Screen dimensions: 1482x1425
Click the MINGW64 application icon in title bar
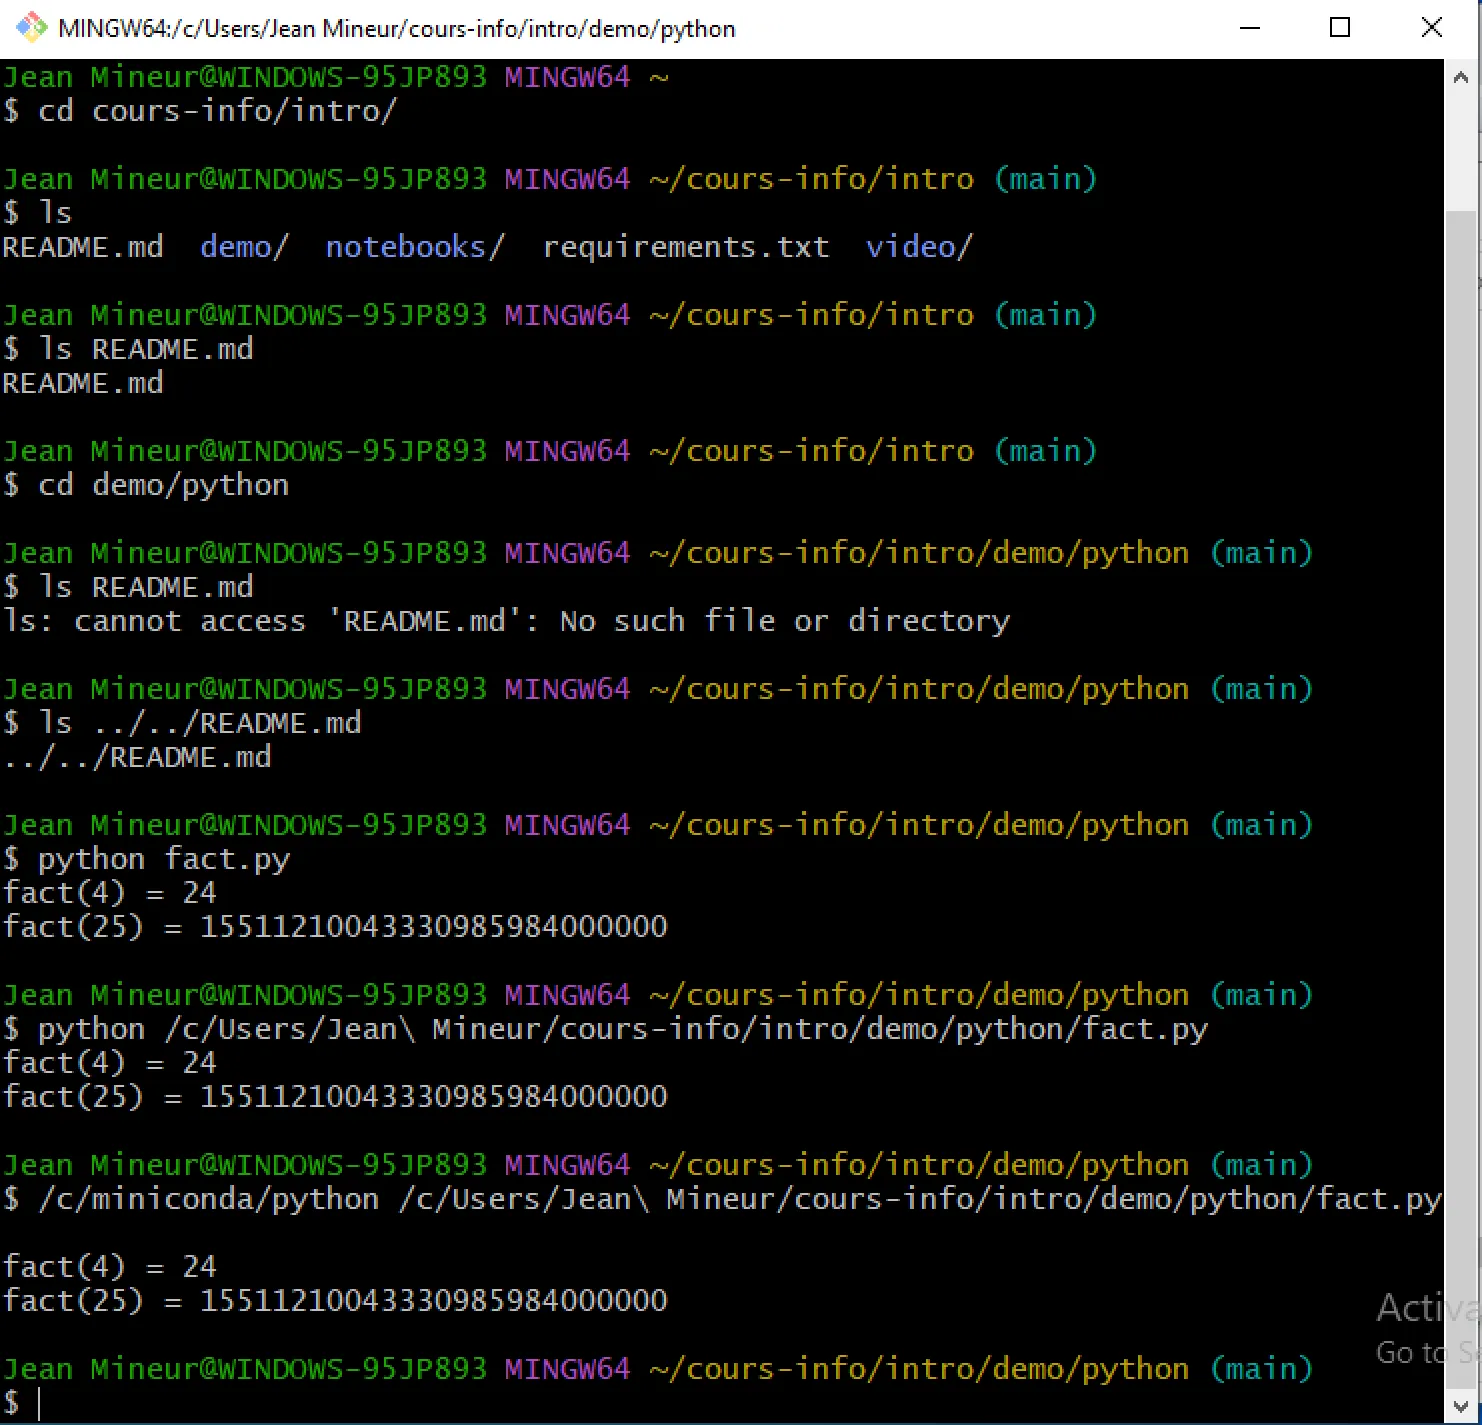pos(30,28)
